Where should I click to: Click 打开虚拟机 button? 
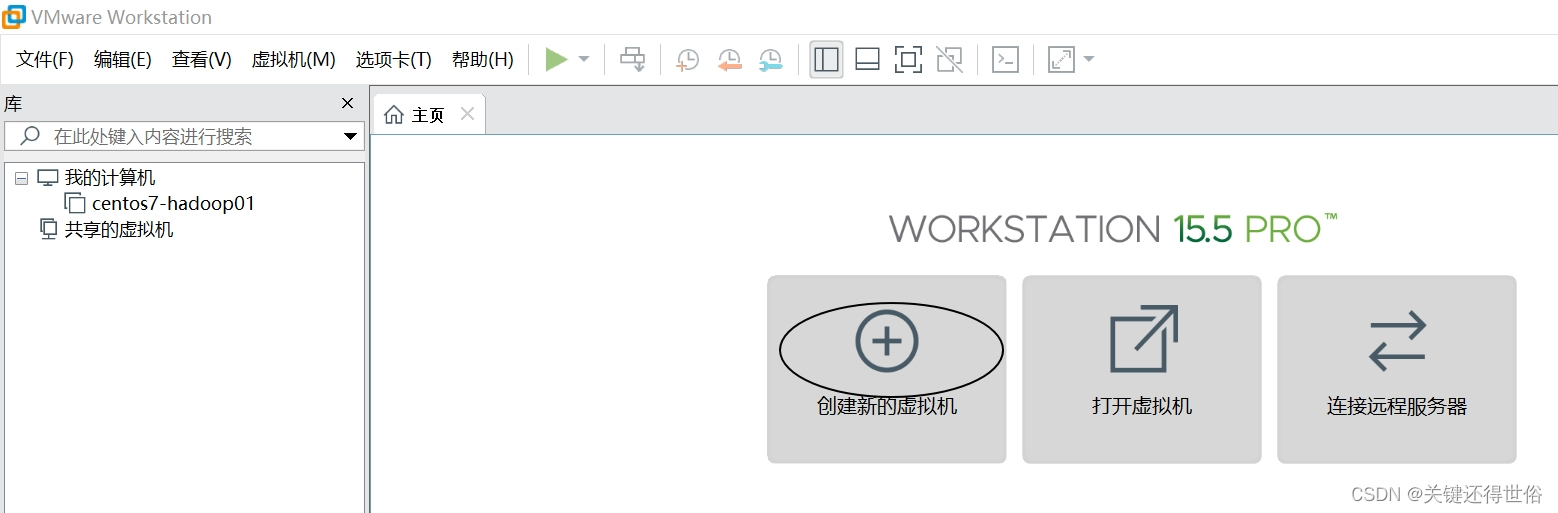pyautogui.click(x=1142, y=369)
